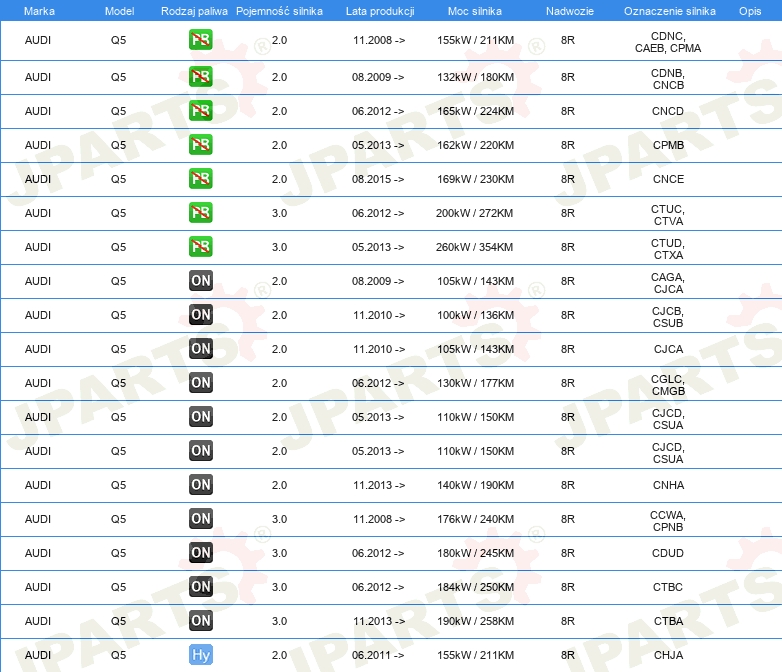782x672 pixels.
Task: Select the Moc silnika column header
Action: 475,10
